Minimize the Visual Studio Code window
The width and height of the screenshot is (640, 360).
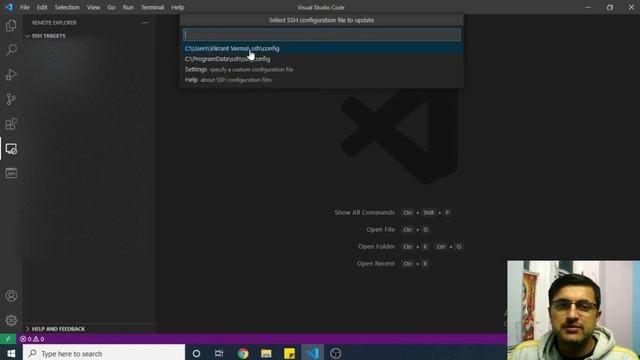[x=588, y=7]
